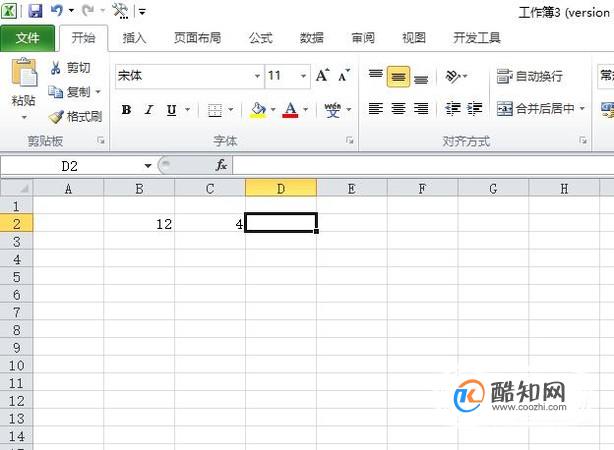Select cell containing 12
The image size is (614, 450).
(139, 224)
